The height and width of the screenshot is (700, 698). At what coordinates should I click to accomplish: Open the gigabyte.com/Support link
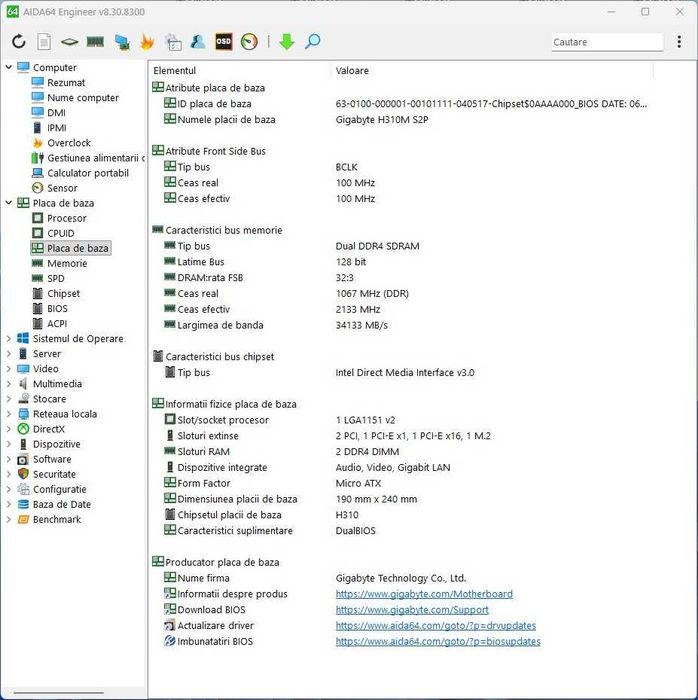click(x=412, y=610)
